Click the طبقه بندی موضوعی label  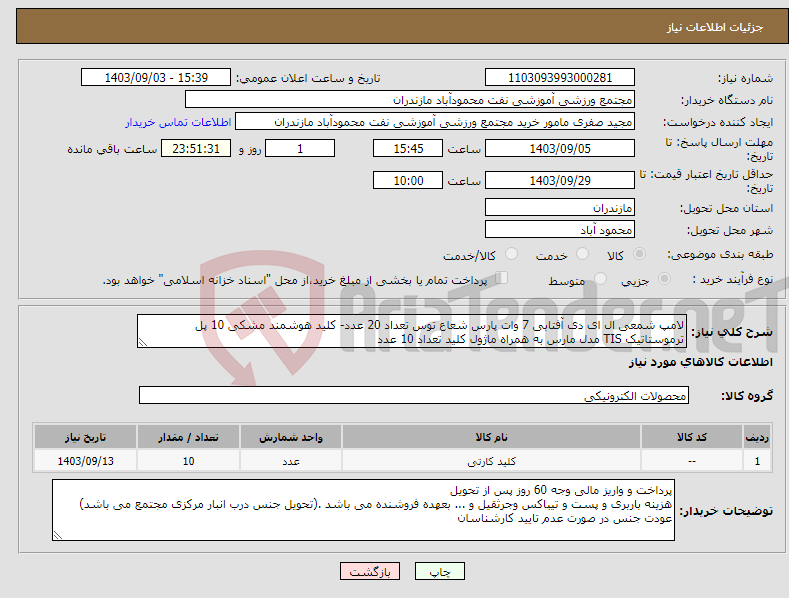tap(720, 255)
